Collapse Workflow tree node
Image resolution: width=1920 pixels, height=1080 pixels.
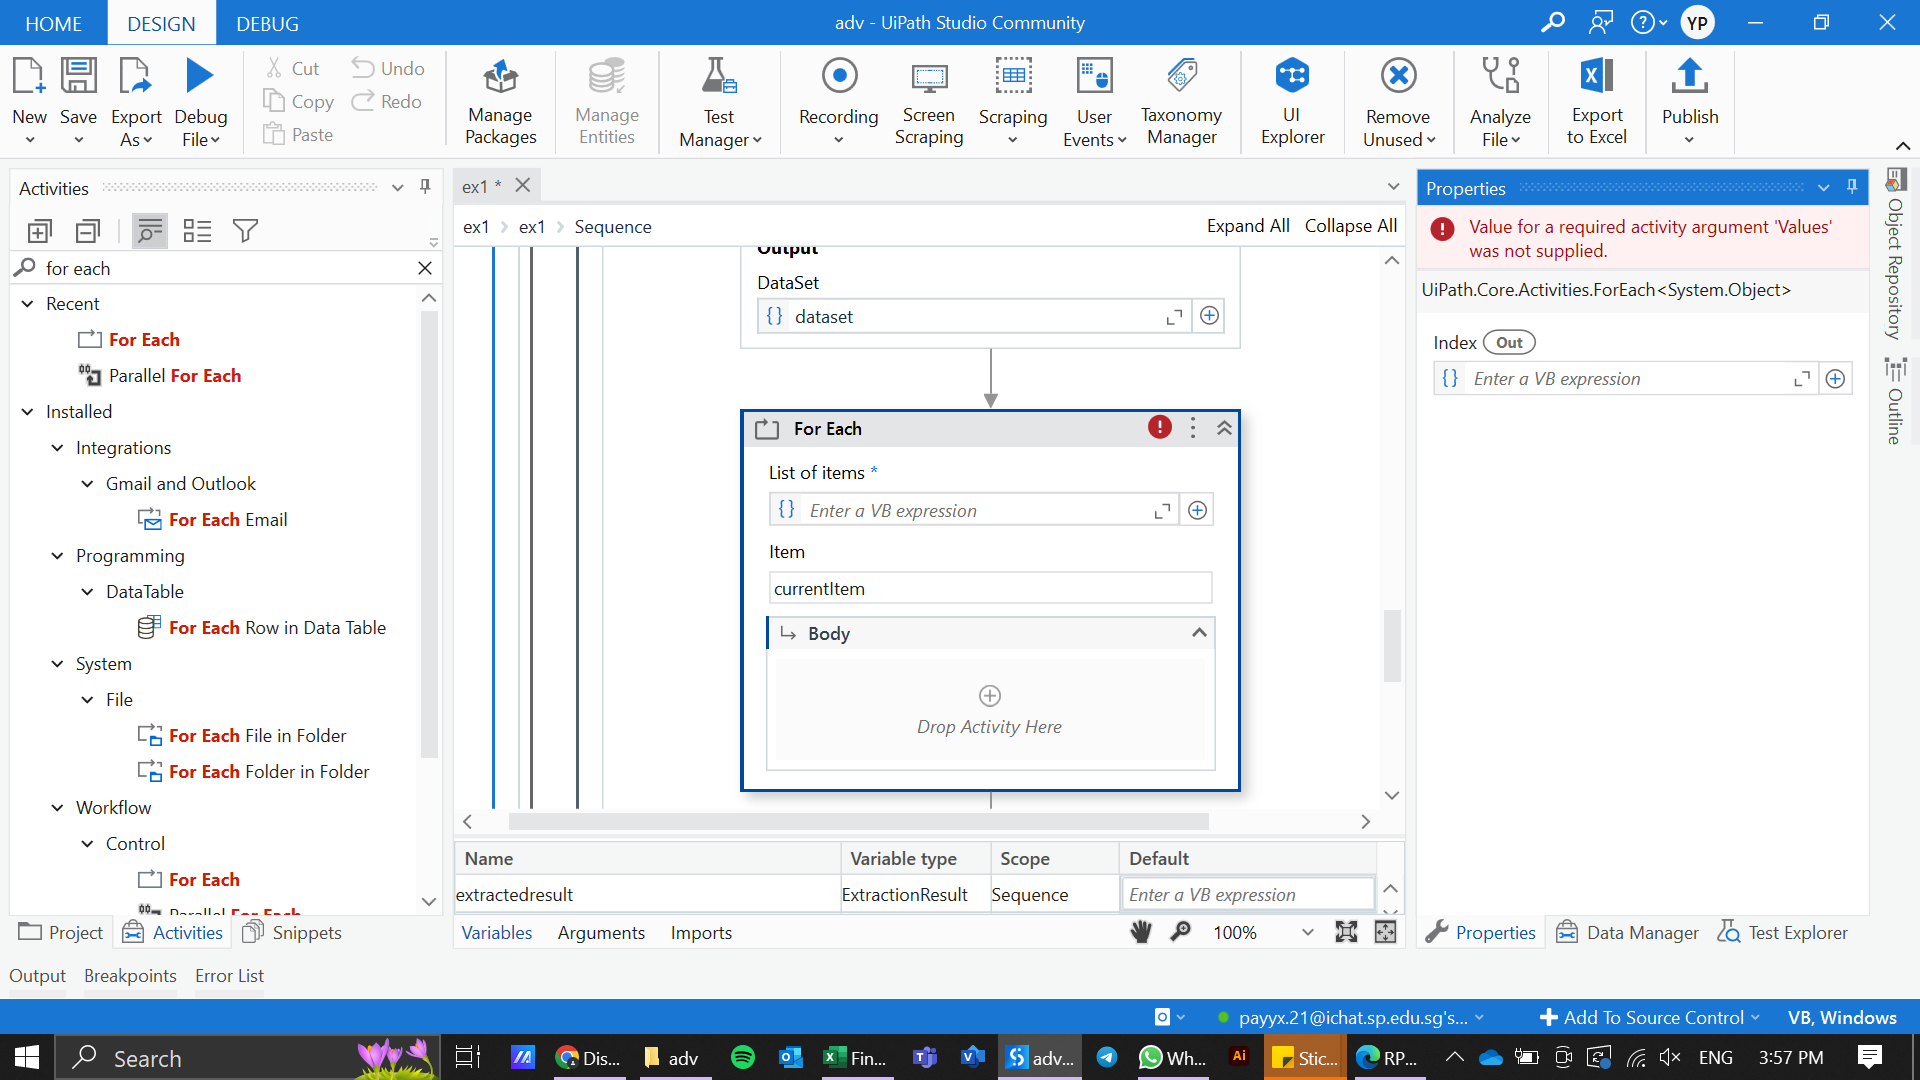pyautogui.click(x=57, y=808)
